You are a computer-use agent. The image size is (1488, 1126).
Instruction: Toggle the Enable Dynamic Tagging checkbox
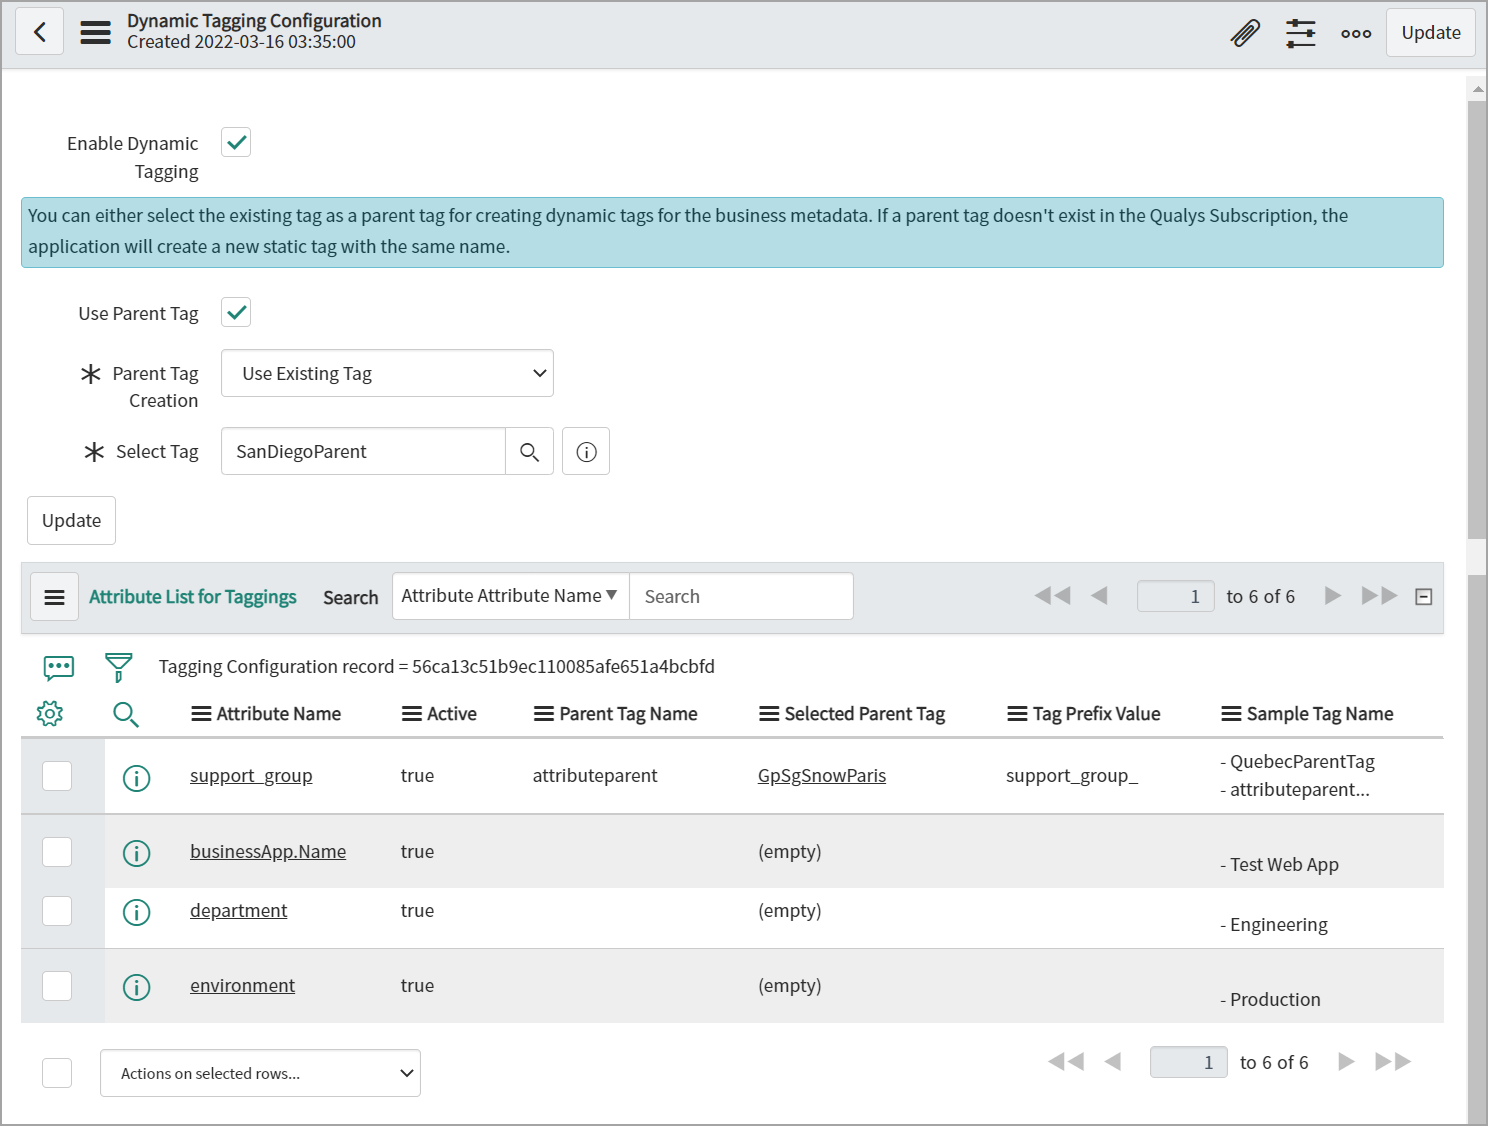coord(236,143)
